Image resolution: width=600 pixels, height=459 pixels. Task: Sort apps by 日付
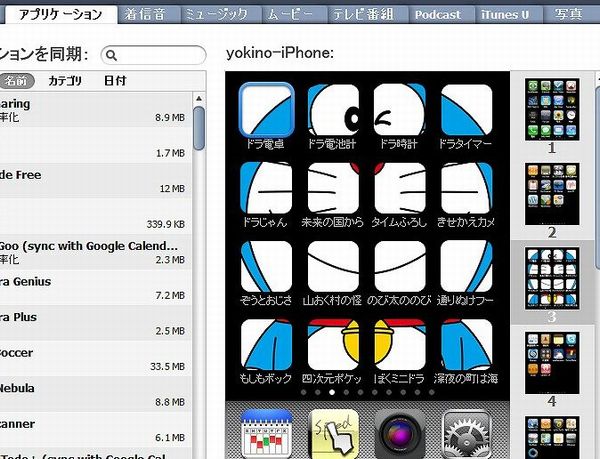click(x=115, y=81)
